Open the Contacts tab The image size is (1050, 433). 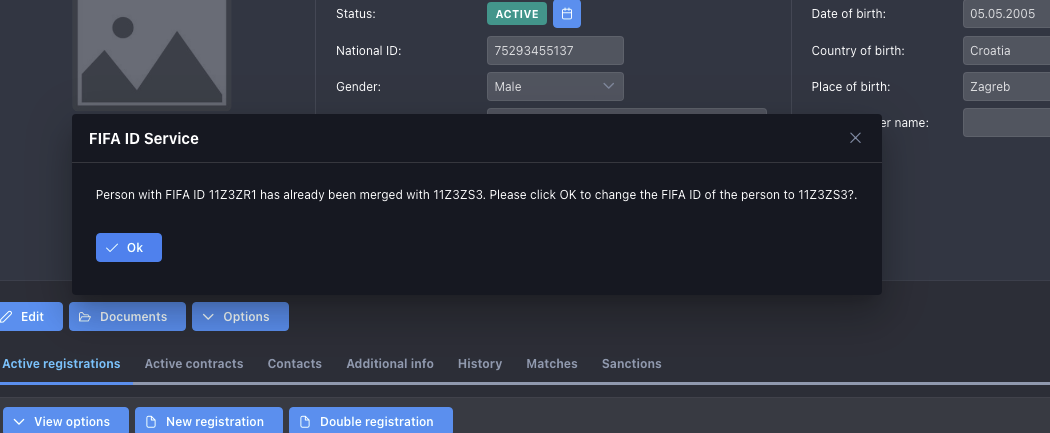295,364
